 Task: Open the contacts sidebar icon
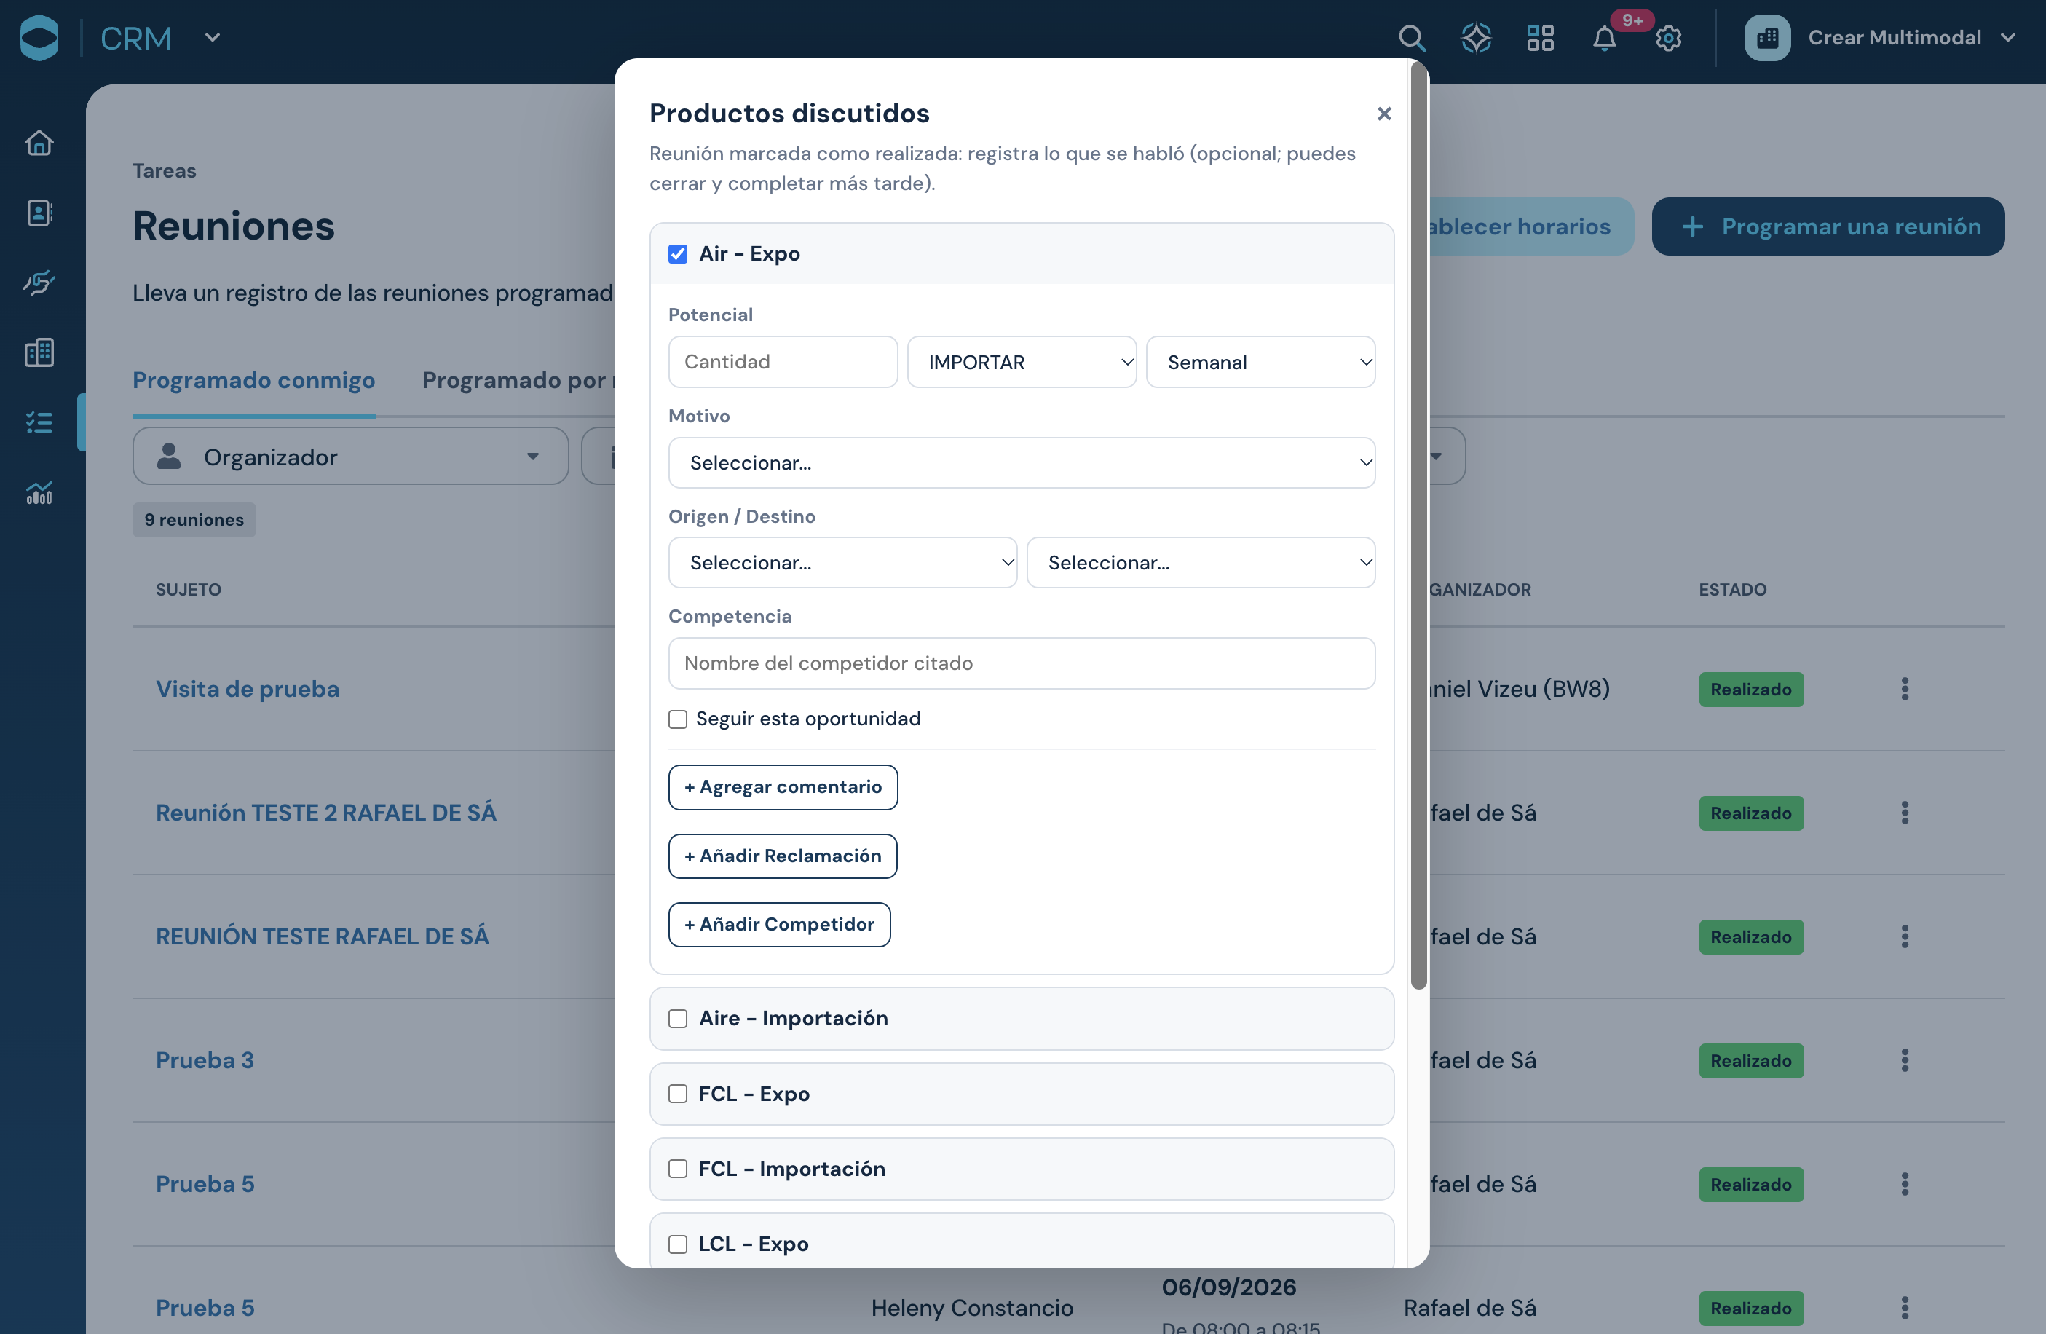point(39,213)
